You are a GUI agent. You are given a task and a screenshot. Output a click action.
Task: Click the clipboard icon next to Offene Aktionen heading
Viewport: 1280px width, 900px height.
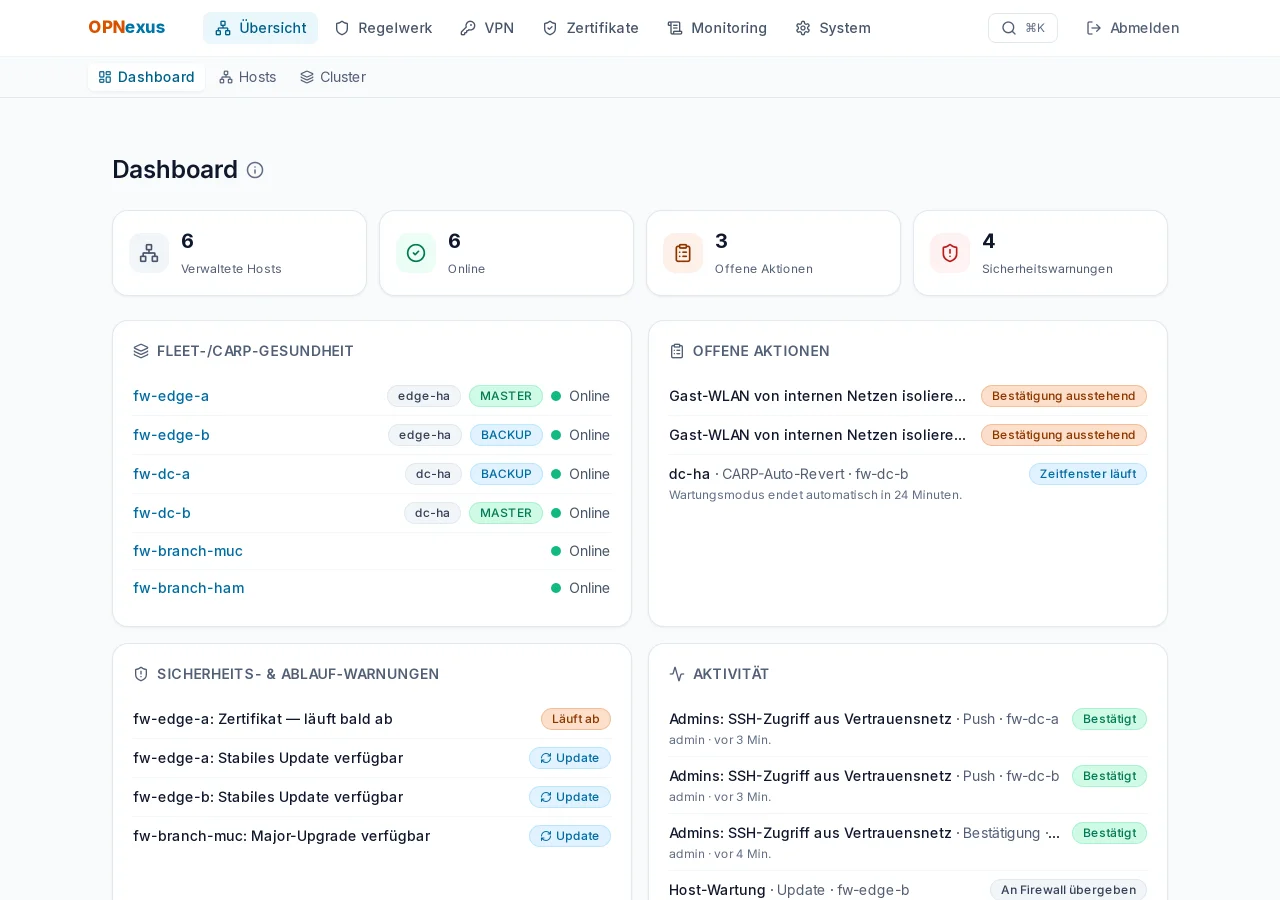click(677, 351)
